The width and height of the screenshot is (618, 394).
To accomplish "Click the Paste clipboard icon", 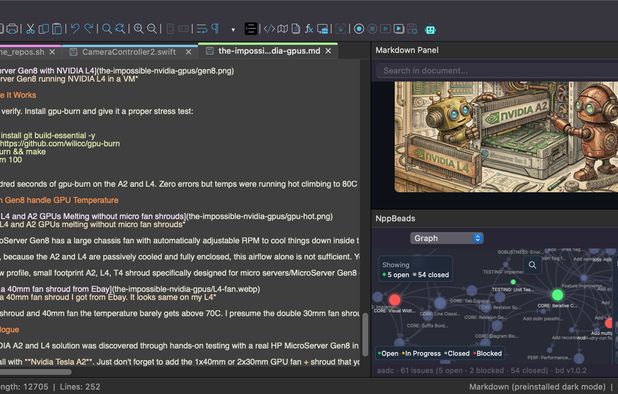I will pos(57,29).
